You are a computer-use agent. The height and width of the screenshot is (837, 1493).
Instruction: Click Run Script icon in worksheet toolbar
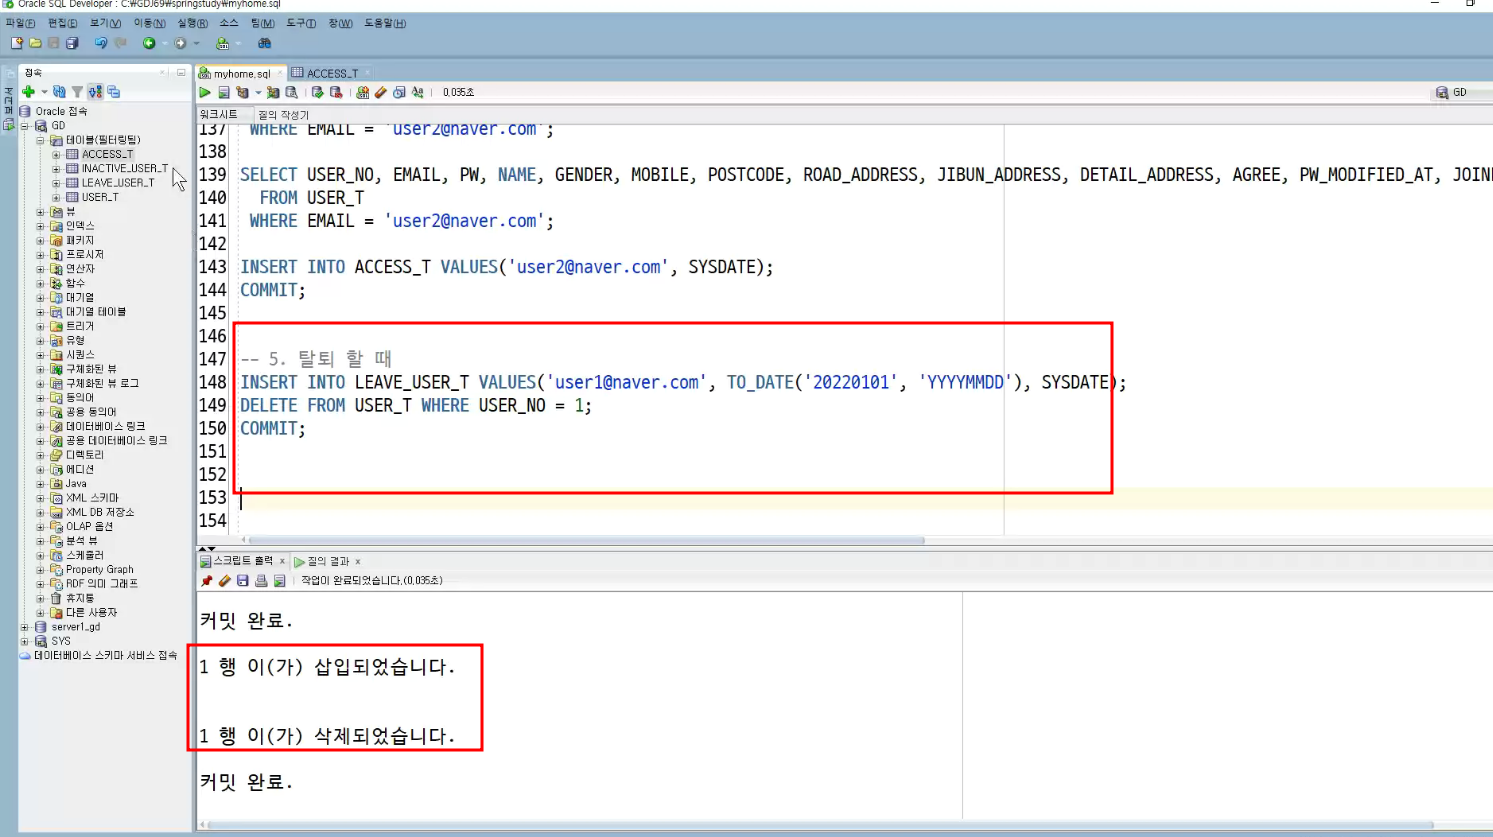224,92
